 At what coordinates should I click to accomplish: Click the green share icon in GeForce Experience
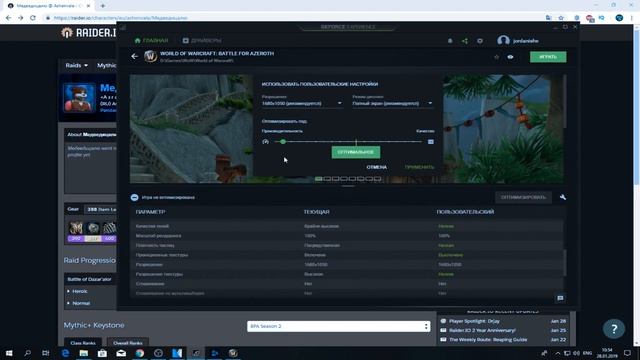coord(465,41)
